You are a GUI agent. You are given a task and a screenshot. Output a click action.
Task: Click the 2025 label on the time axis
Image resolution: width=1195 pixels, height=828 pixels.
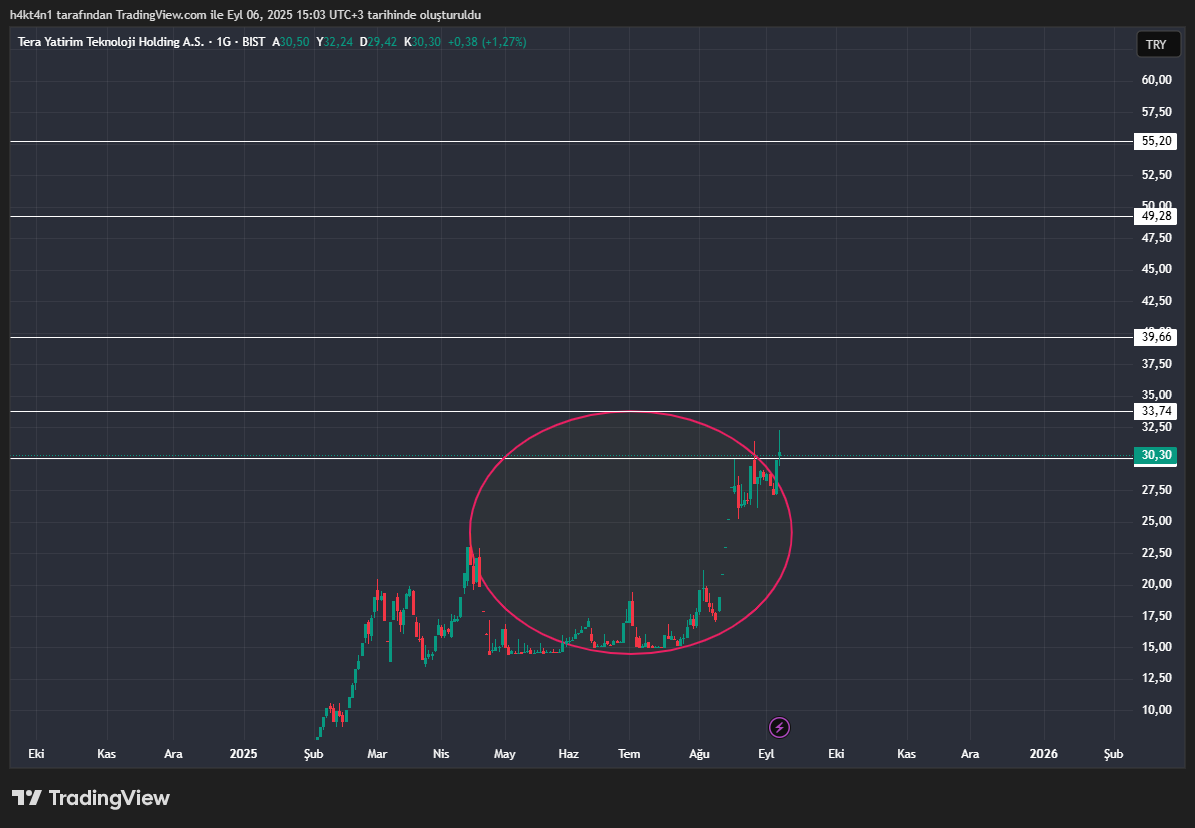pyautogui.click(x=243, y=754)
